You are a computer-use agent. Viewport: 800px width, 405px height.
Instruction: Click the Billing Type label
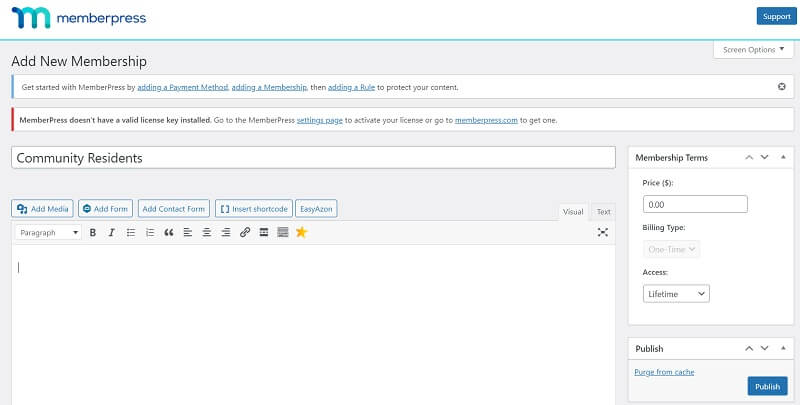[664, 227]
